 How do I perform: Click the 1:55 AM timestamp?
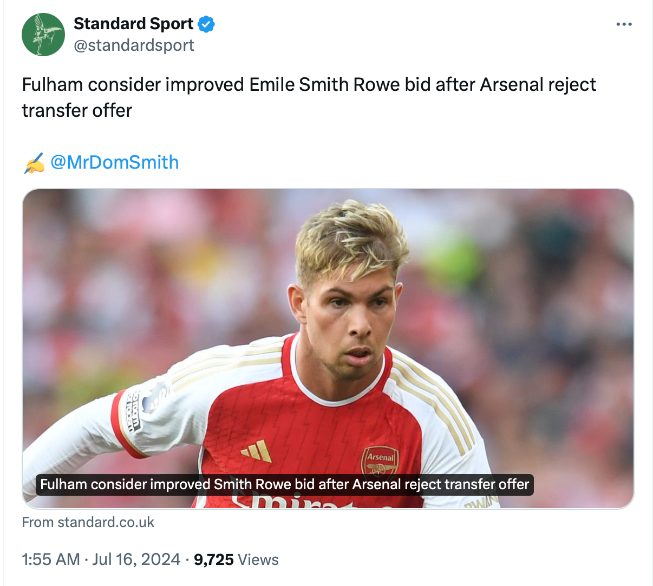pos(49,559)
